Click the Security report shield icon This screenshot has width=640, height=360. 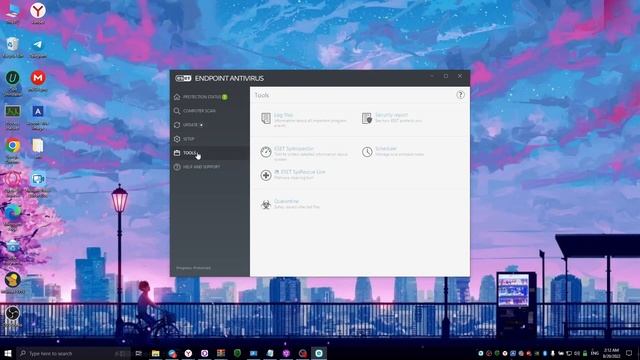click(367, 118)
